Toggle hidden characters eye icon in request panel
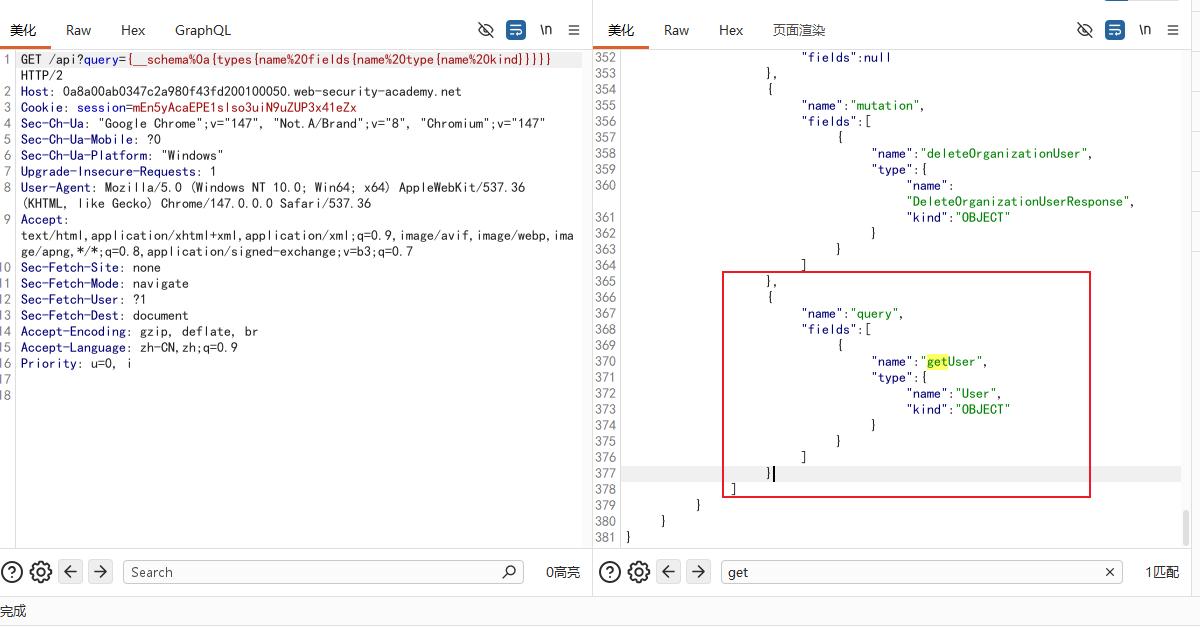 [486, 30]
